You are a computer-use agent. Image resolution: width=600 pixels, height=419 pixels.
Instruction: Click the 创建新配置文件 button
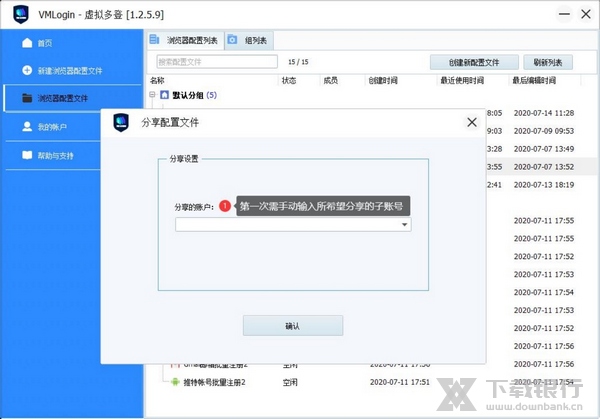coord(474,62)
